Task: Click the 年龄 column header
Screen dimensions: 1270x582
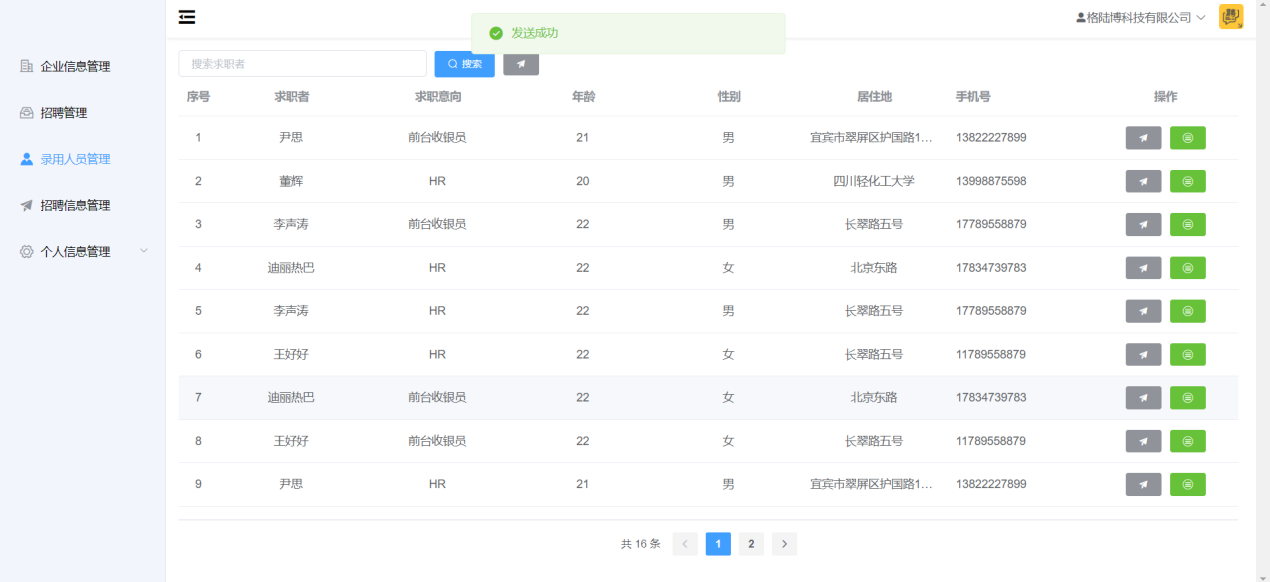Action: tap(583, 97)
